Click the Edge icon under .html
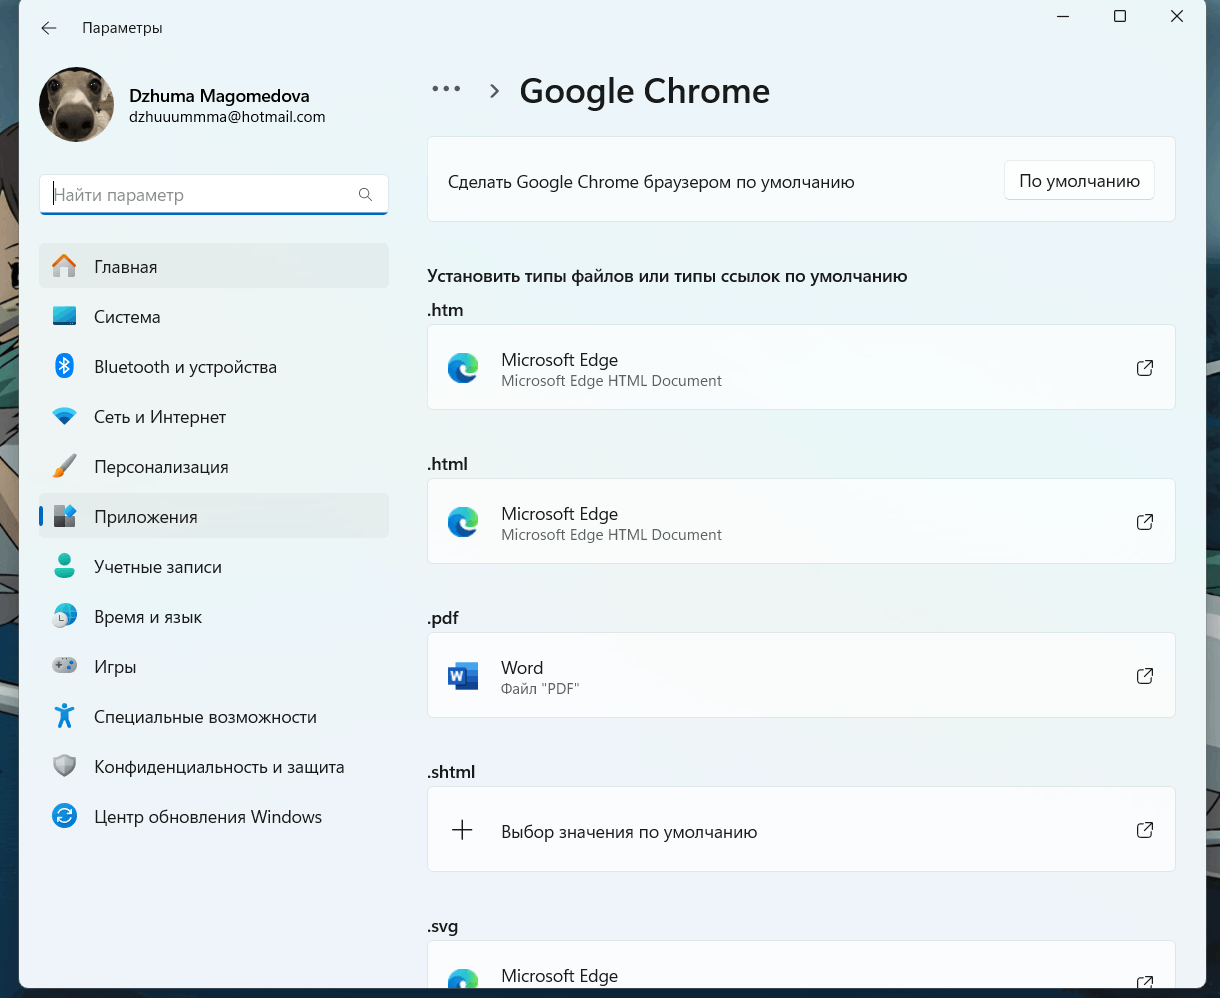This screenshot has width=1220, height=998. (462, 522)
